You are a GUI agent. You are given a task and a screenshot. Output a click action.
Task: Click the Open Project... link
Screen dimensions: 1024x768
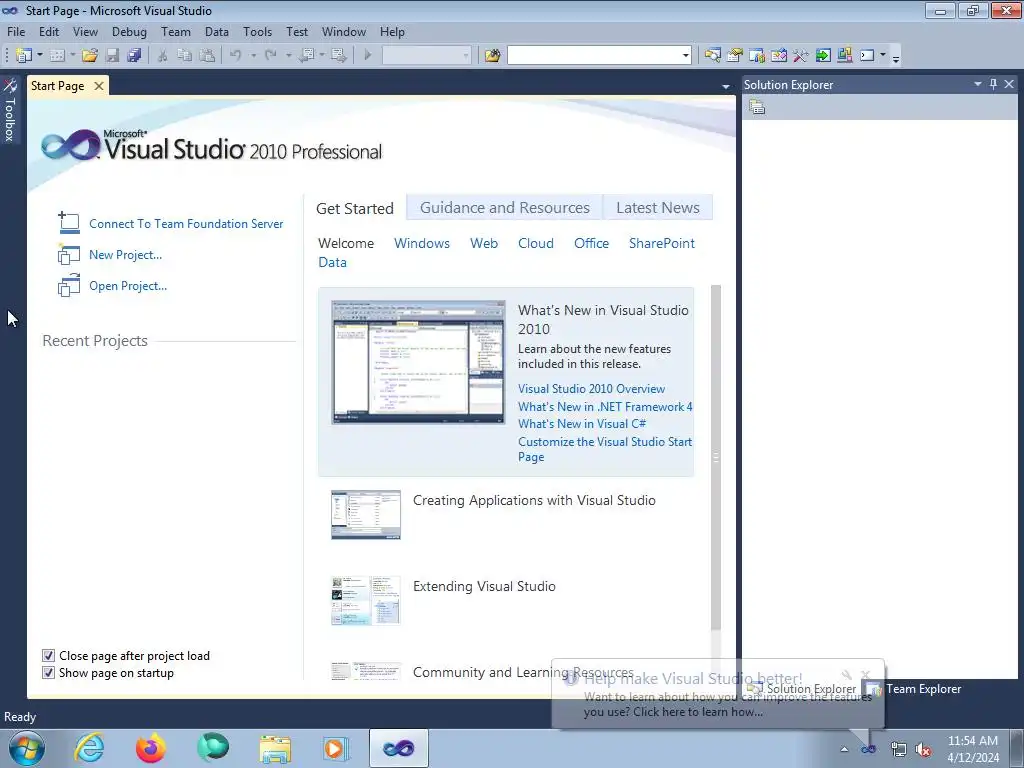[x=128, y=286]
